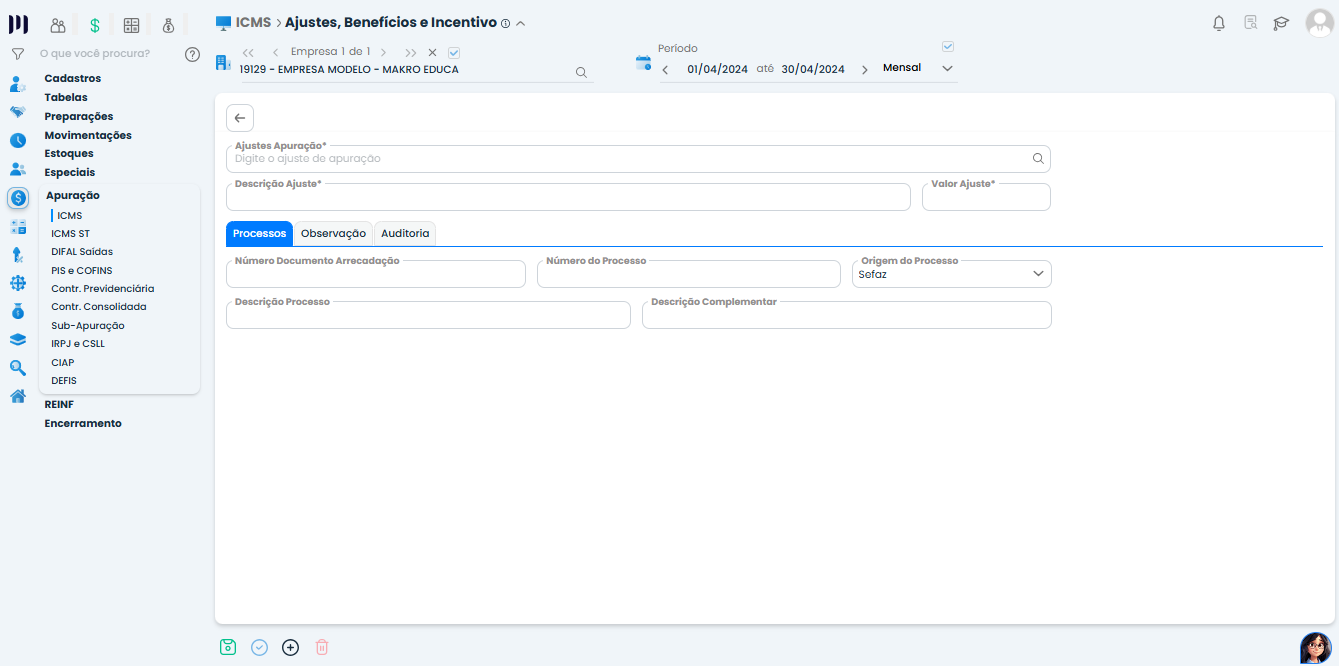The width and height of the screenshot is (1339, 666).
Task: Open ICMS ST in the Apuração menu
Action: point(70,234)
